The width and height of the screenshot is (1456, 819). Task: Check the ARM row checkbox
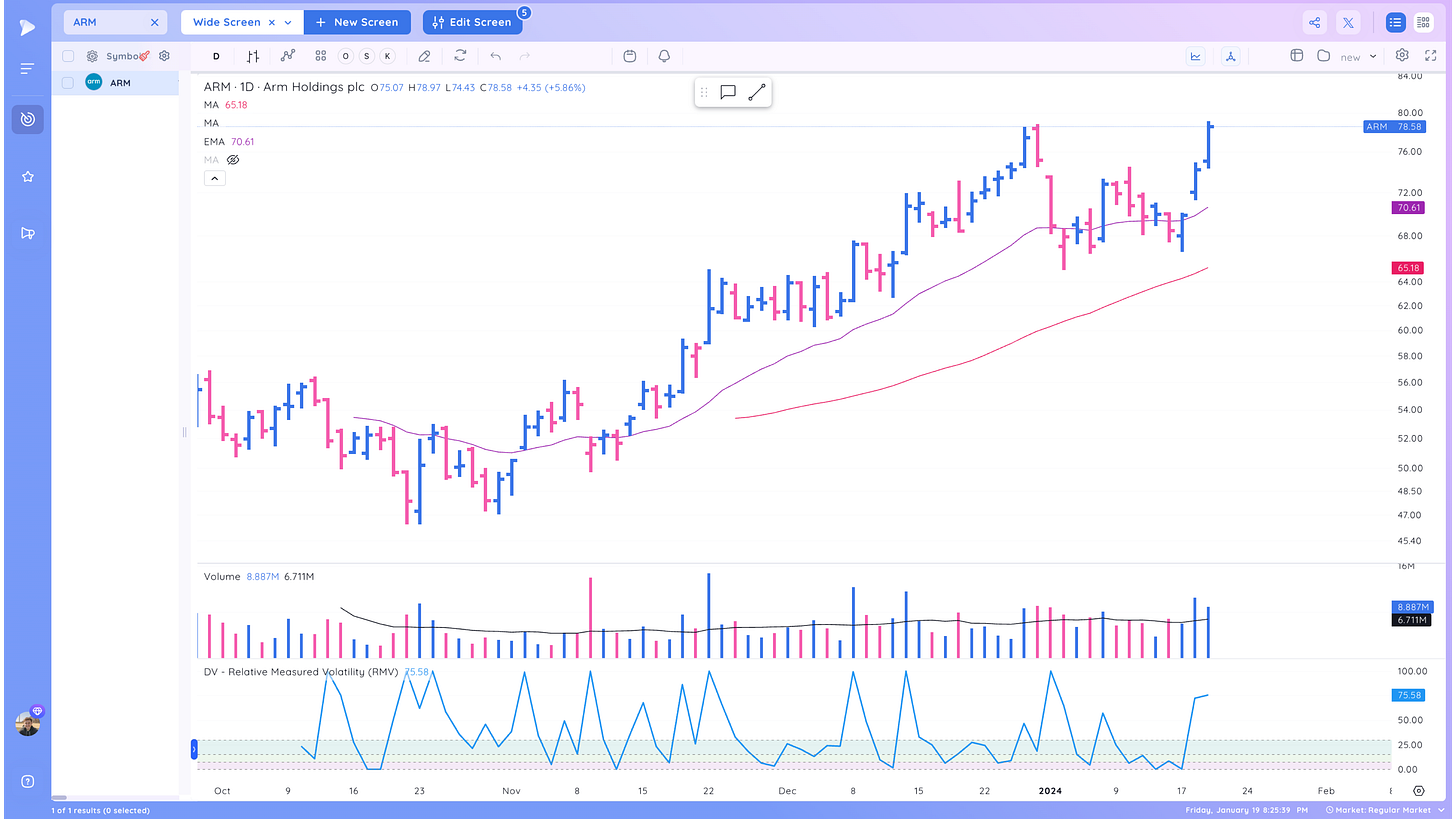[x=68, y=83]
